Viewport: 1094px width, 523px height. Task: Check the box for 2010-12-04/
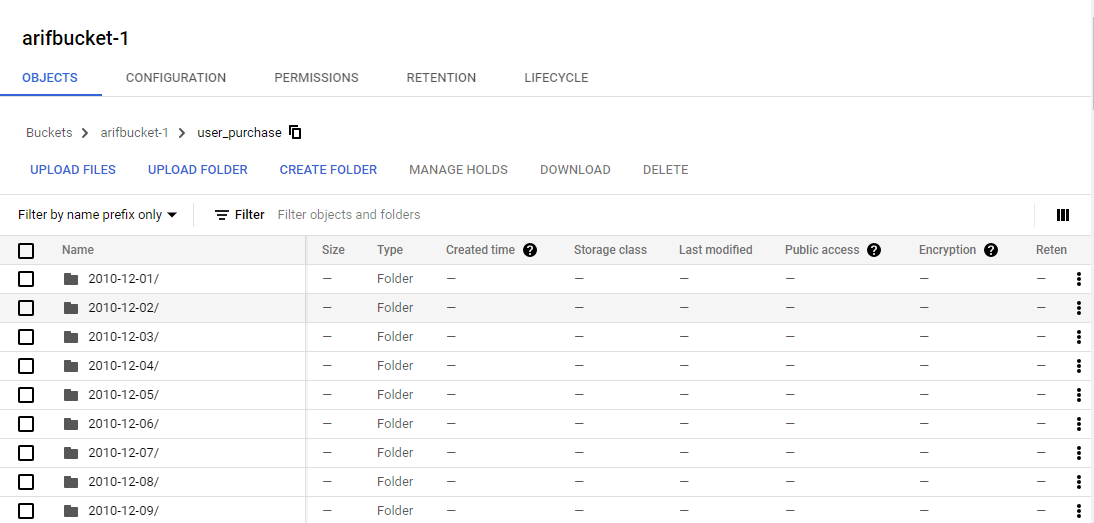tap(26, 366)
